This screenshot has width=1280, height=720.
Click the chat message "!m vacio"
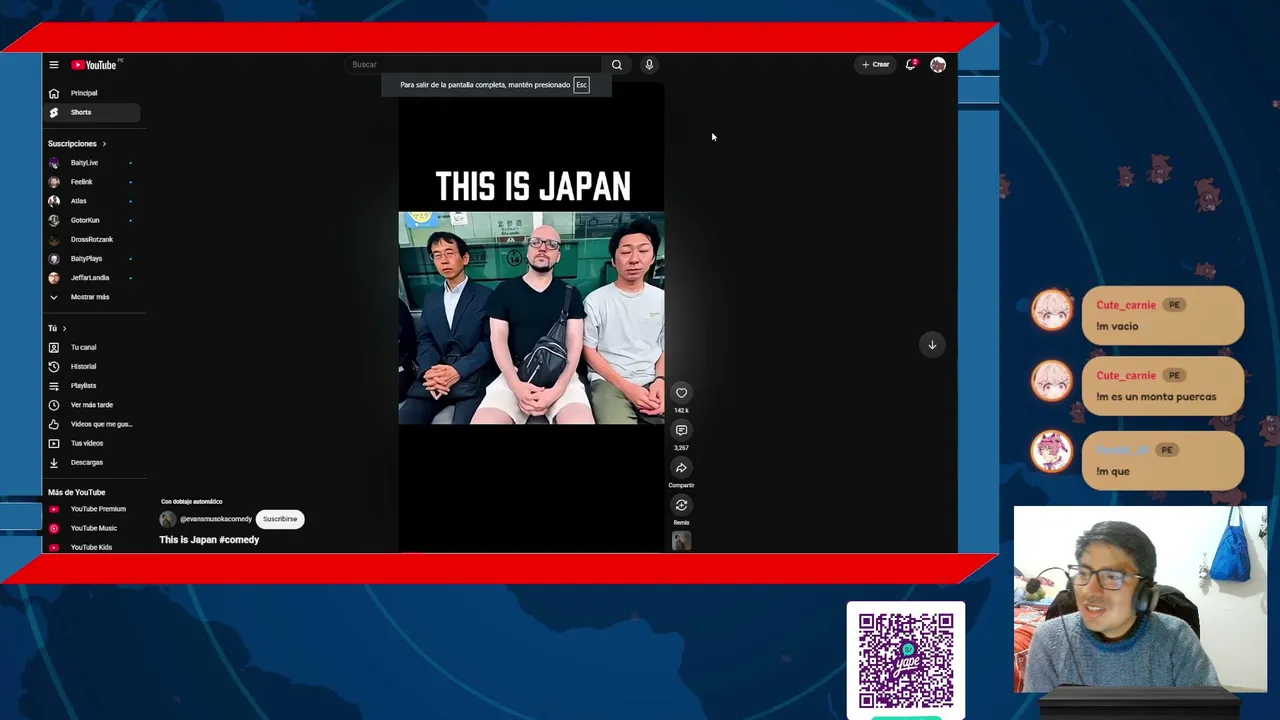(x=1117, y=326)
